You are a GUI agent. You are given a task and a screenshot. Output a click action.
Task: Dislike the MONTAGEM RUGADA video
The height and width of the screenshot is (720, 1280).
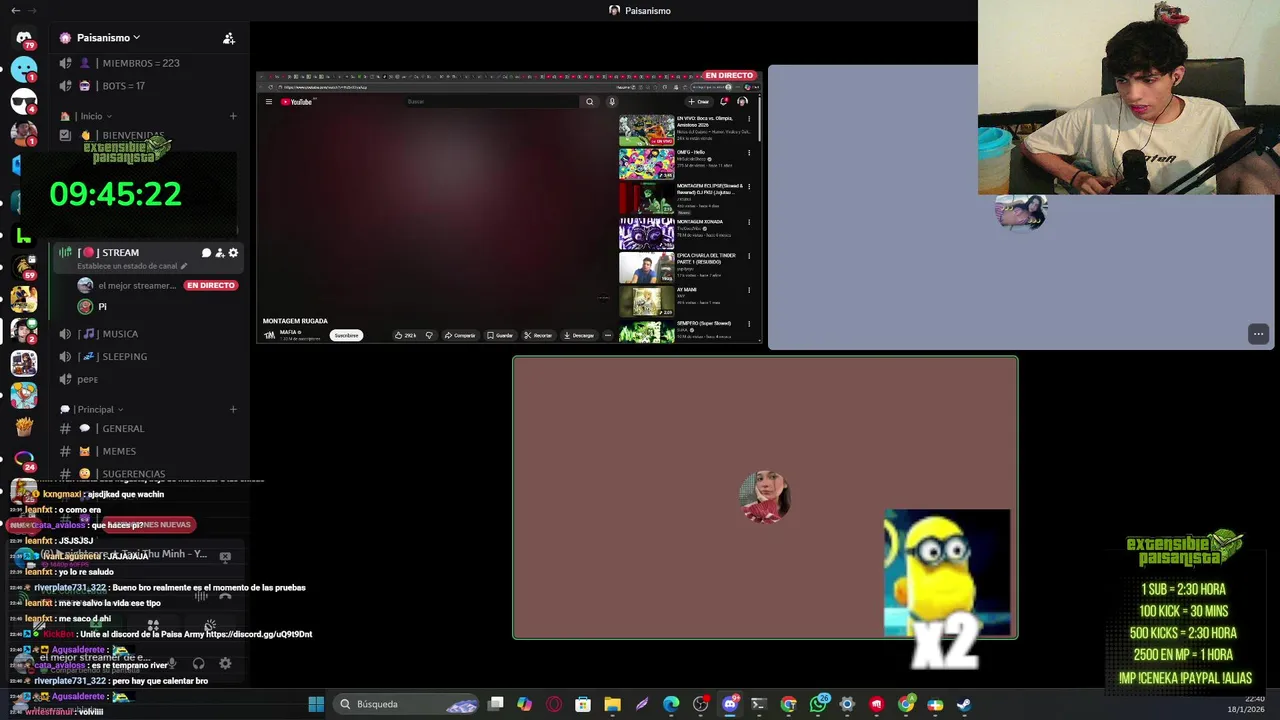[x=429, y=335]
